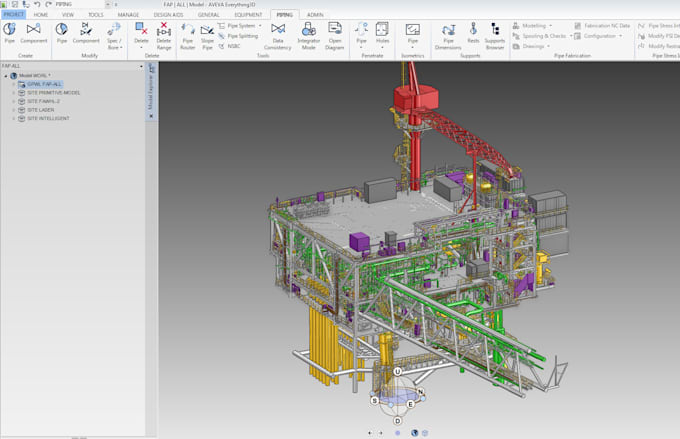Viewport: 680px width, 439px height.
Task: Click the pin icon on Model Explorer panel
Action: click(x=152, y=68)
